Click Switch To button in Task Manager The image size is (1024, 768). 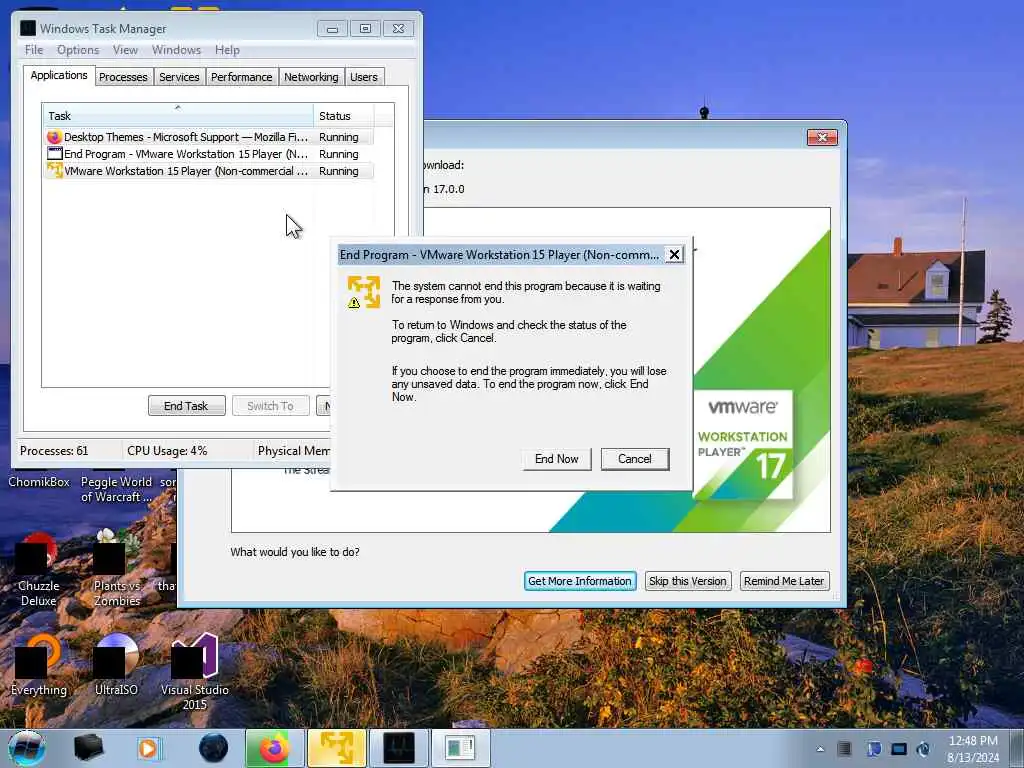click(x=270, y=406)
